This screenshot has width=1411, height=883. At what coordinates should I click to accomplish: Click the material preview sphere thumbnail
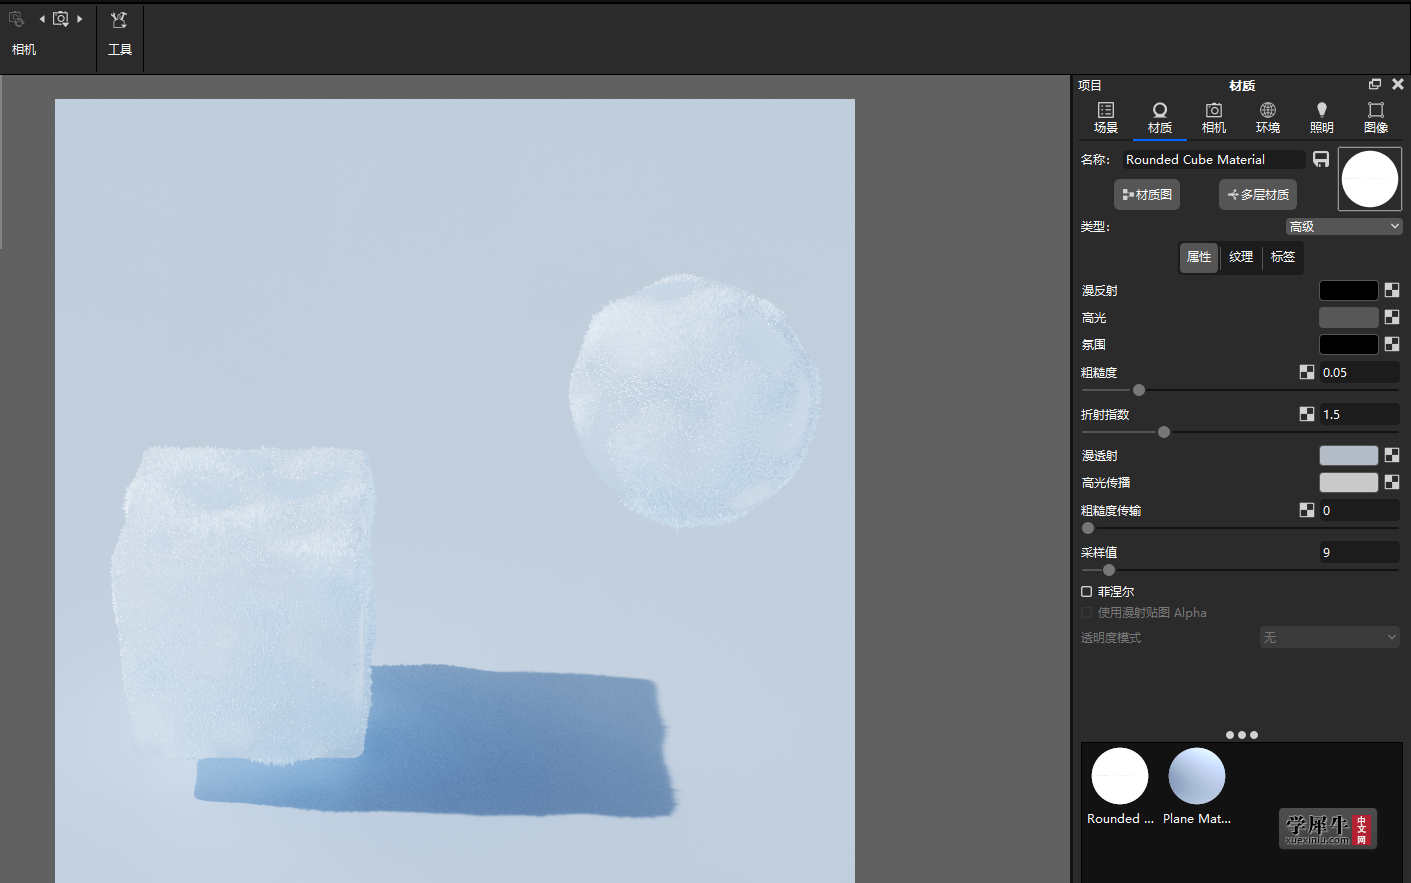(x=1370, y=179)
